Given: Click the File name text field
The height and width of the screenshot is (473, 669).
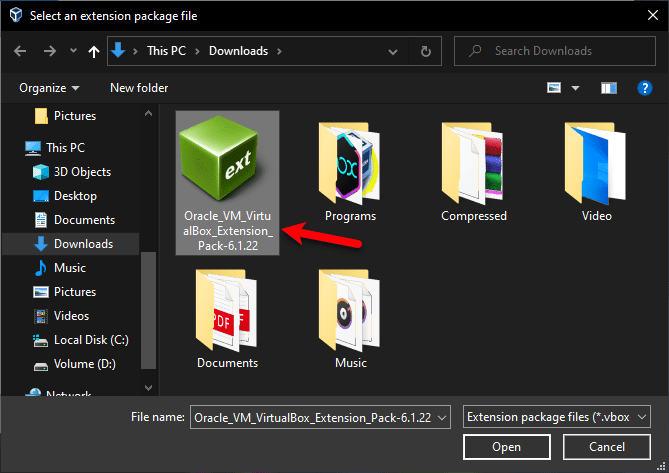Looking at the screenshot, I should 313,418.
